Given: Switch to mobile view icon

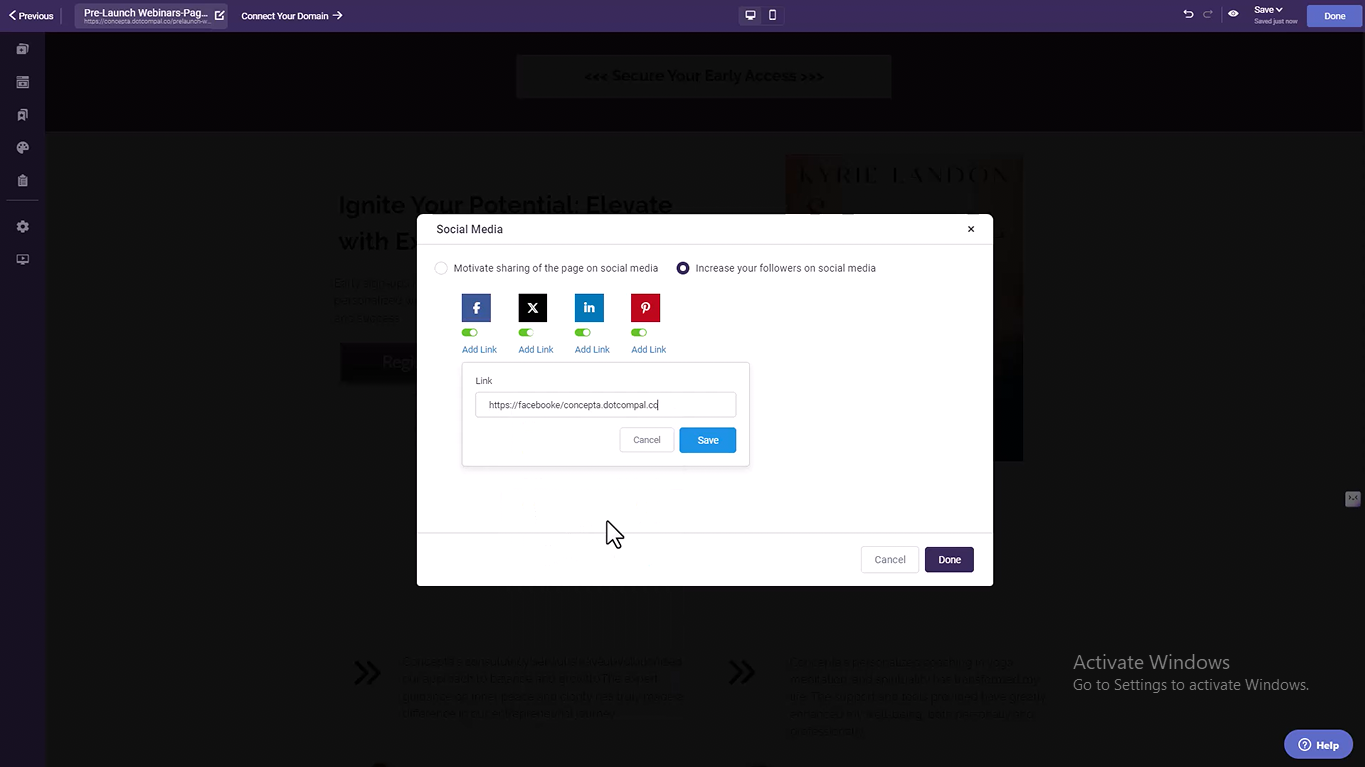Looking at the screenshot, I should 772,15.
